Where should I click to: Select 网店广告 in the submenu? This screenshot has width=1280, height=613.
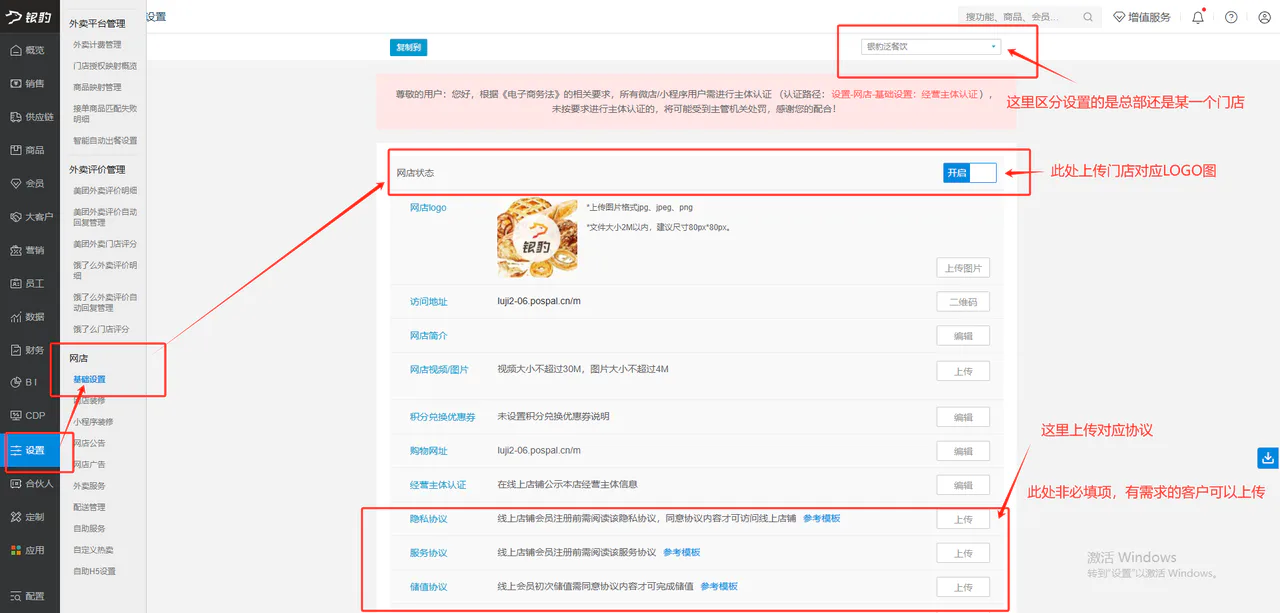(89, 465)
